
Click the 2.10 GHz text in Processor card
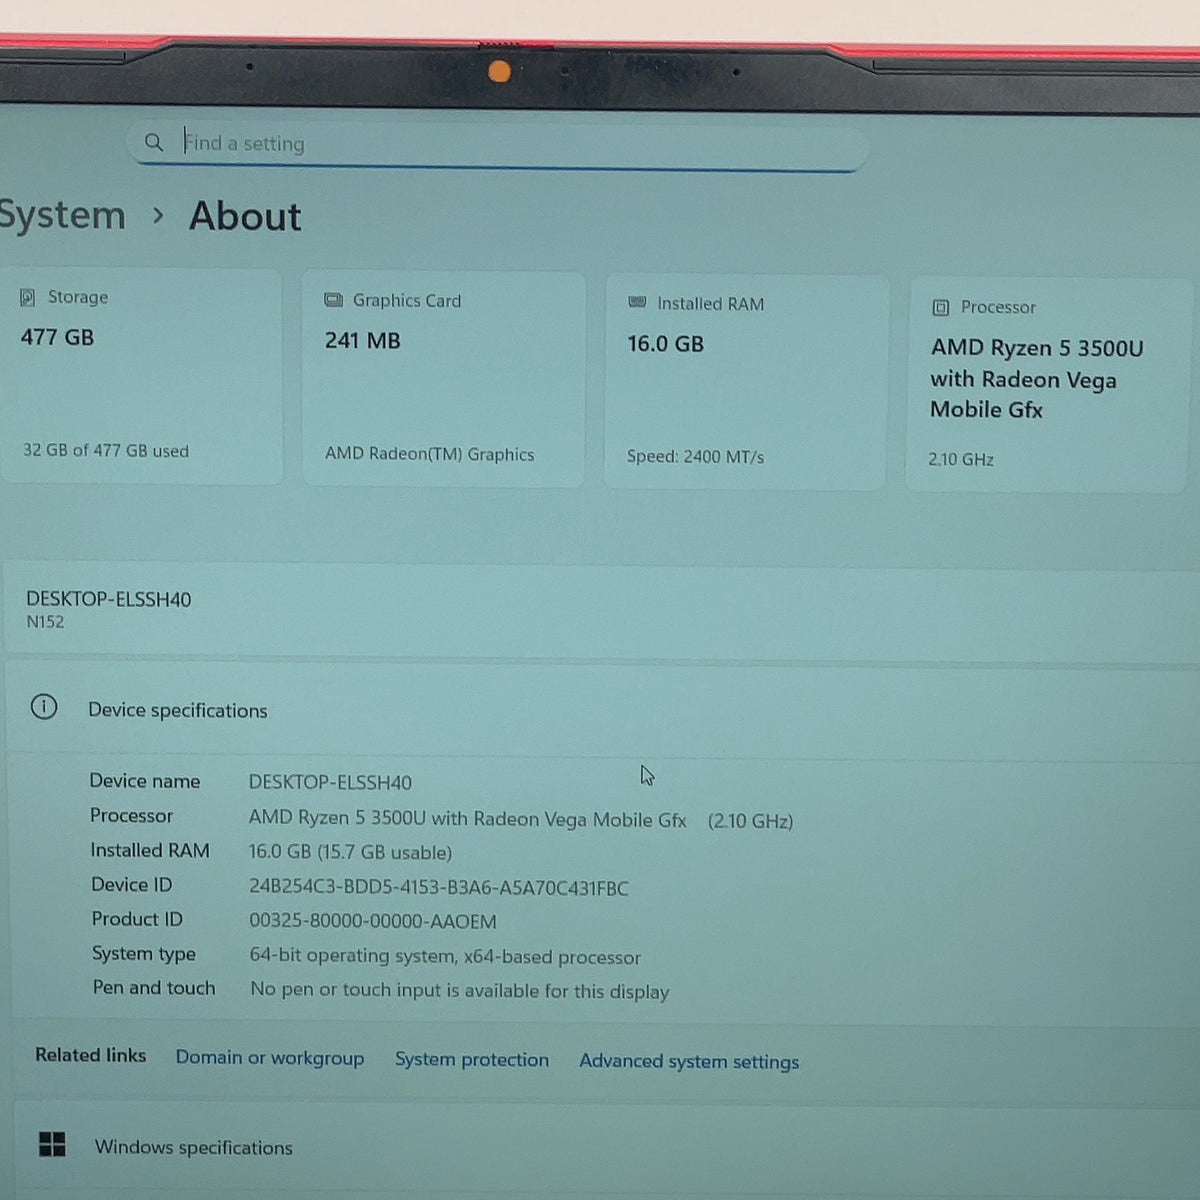point(960,459)
